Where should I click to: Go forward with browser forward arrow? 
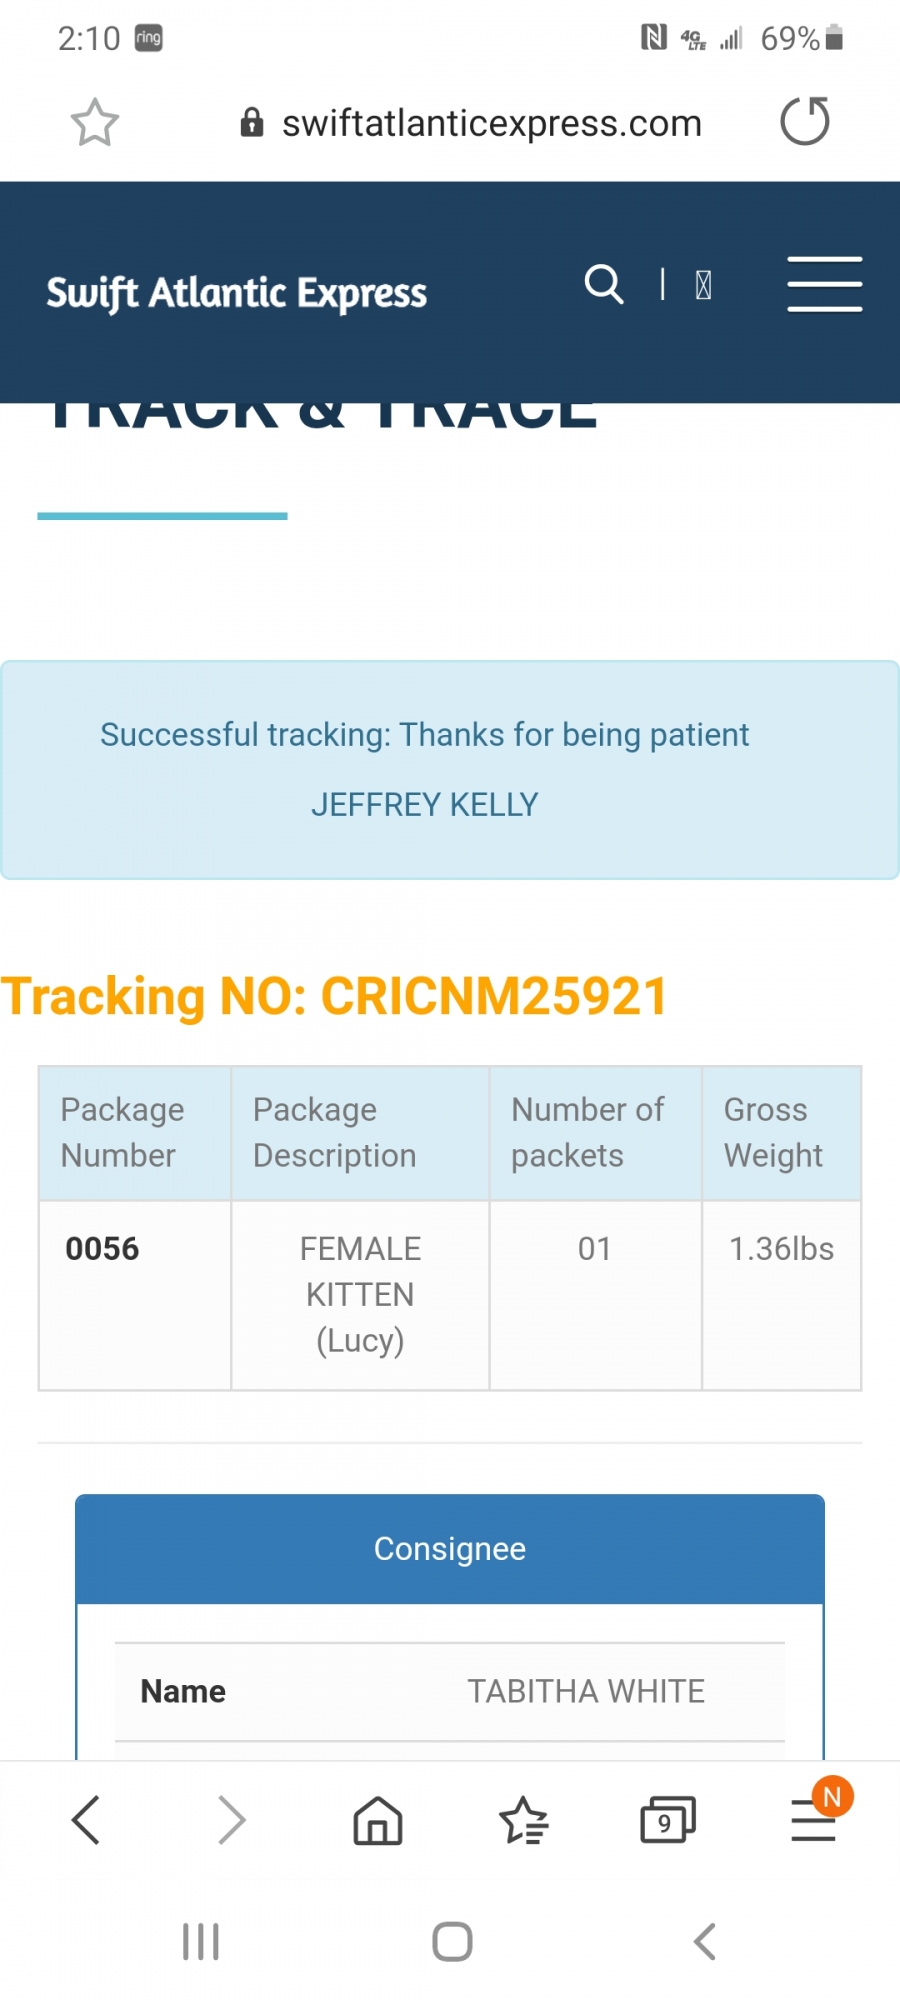231,1820
